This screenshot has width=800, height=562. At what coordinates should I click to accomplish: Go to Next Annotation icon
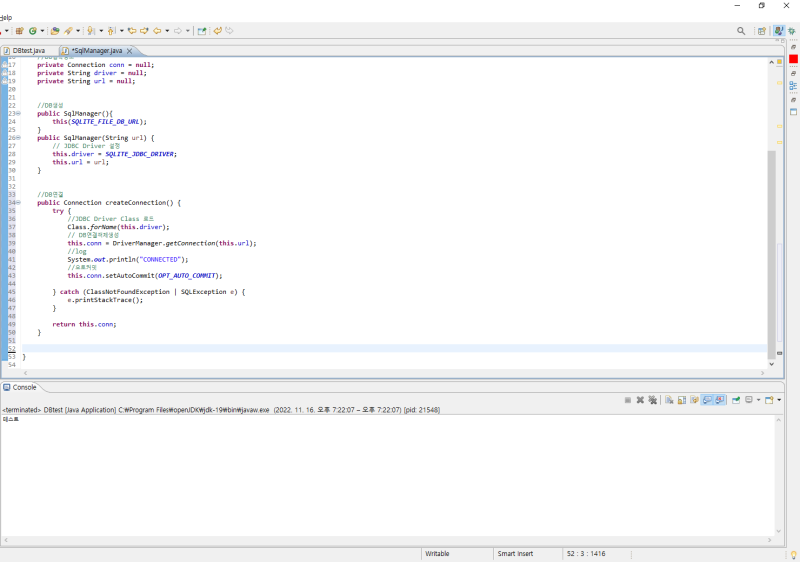(91, 31)
